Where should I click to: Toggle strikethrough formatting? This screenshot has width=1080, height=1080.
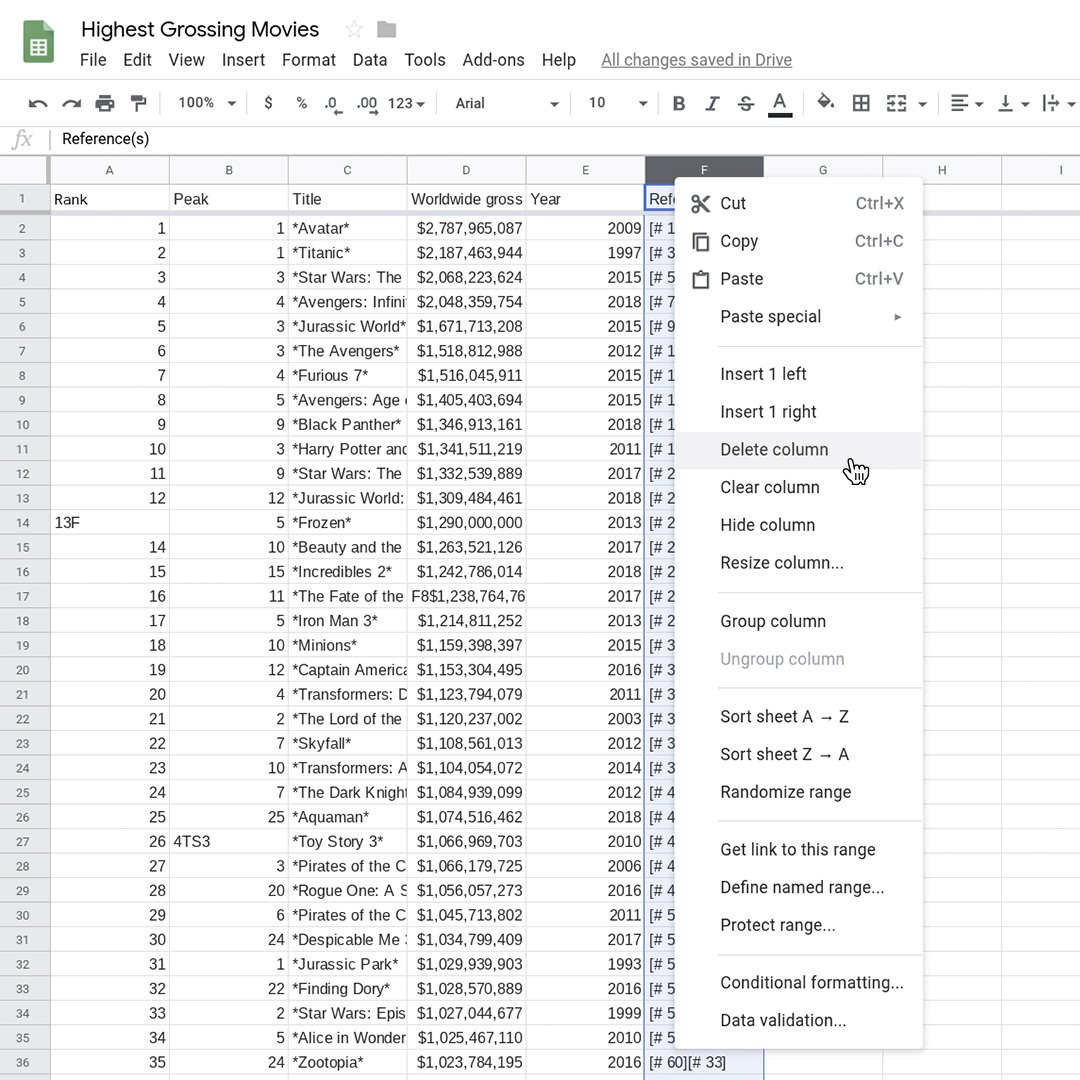(x=745, y=103)
